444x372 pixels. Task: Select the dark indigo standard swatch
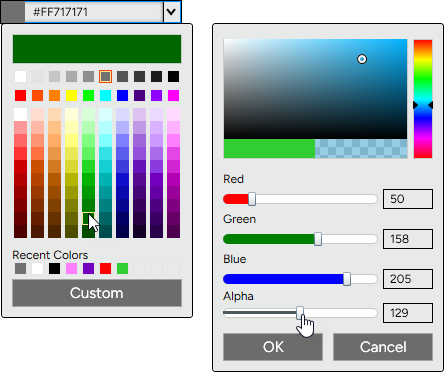(x=139, y=96)
